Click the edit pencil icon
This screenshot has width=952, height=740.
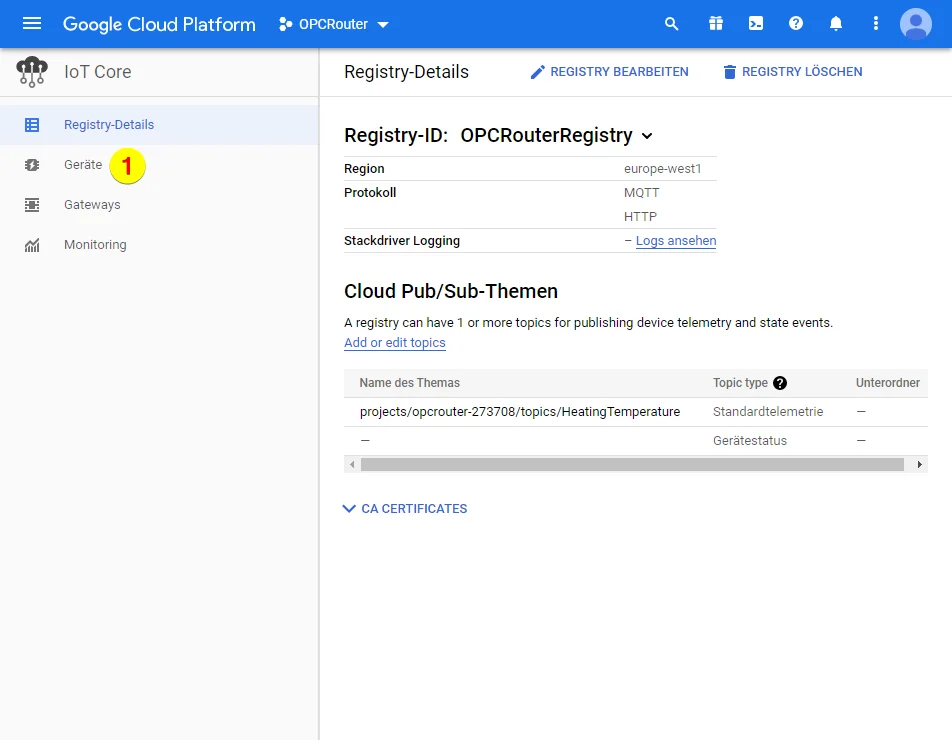[537, 72]
